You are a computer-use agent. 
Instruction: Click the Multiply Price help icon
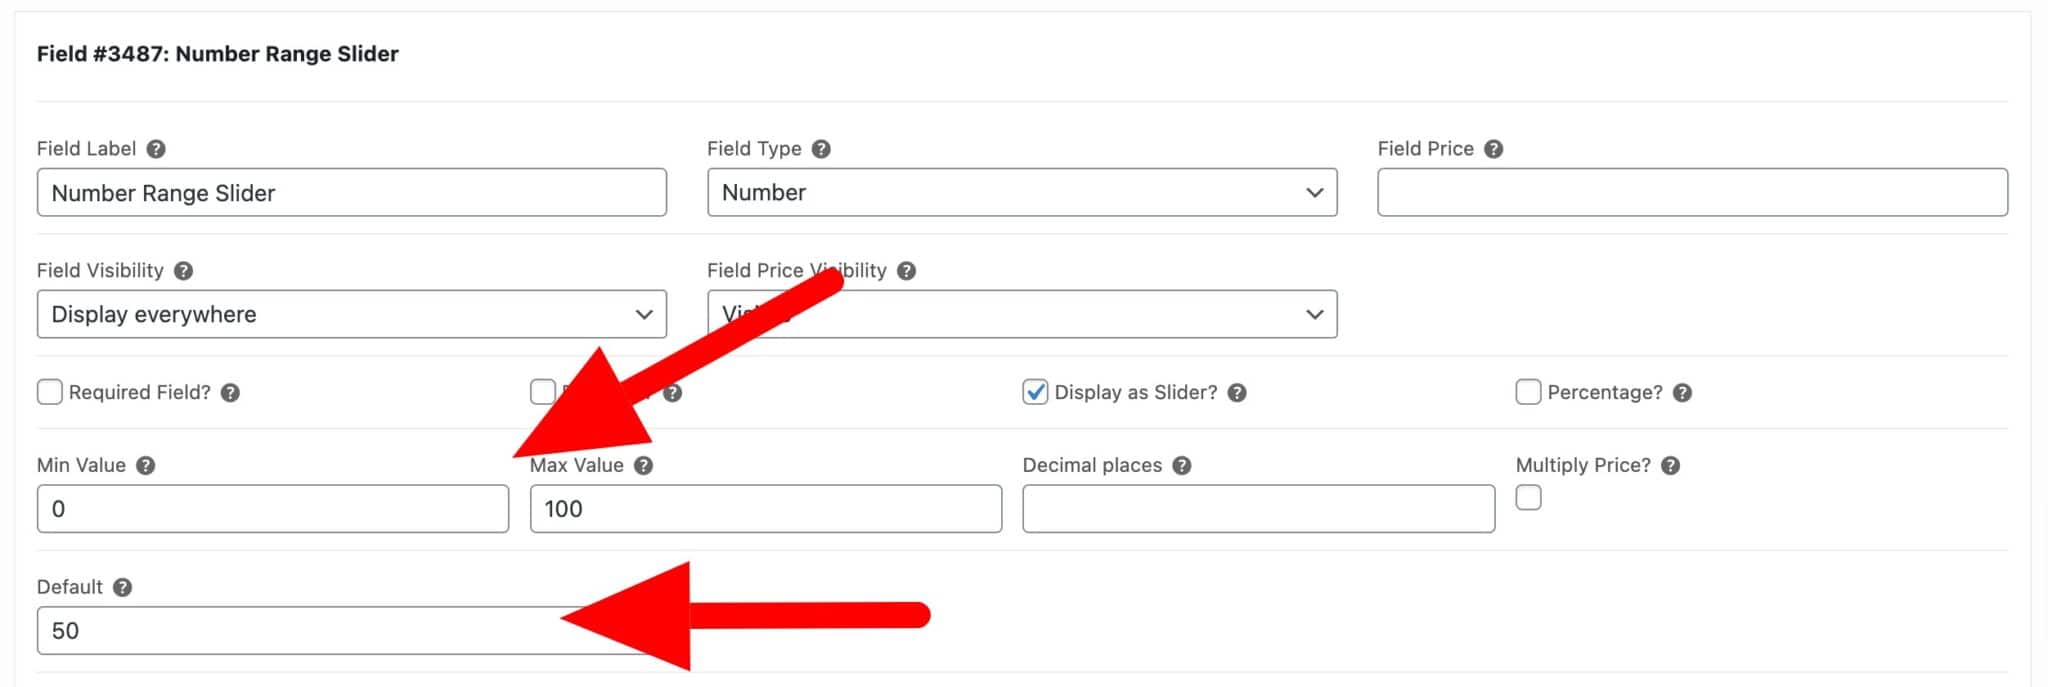pyautogui.click(x=1670, y=465)
